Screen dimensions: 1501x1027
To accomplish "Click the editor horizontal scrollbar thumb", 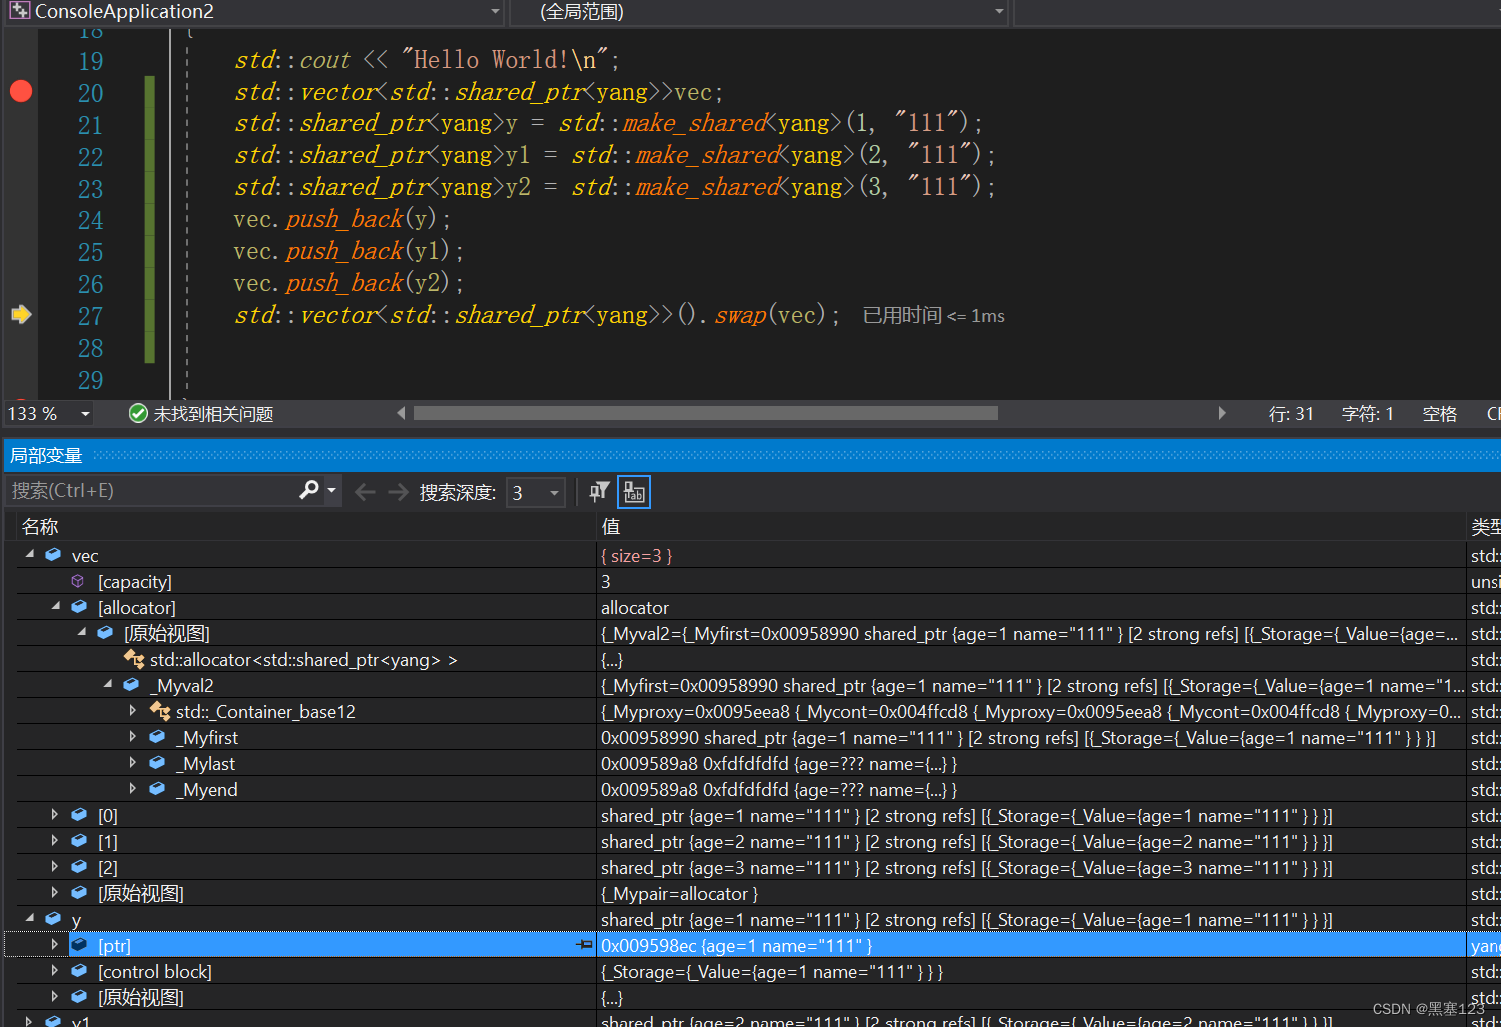I will tap(706, 413).
